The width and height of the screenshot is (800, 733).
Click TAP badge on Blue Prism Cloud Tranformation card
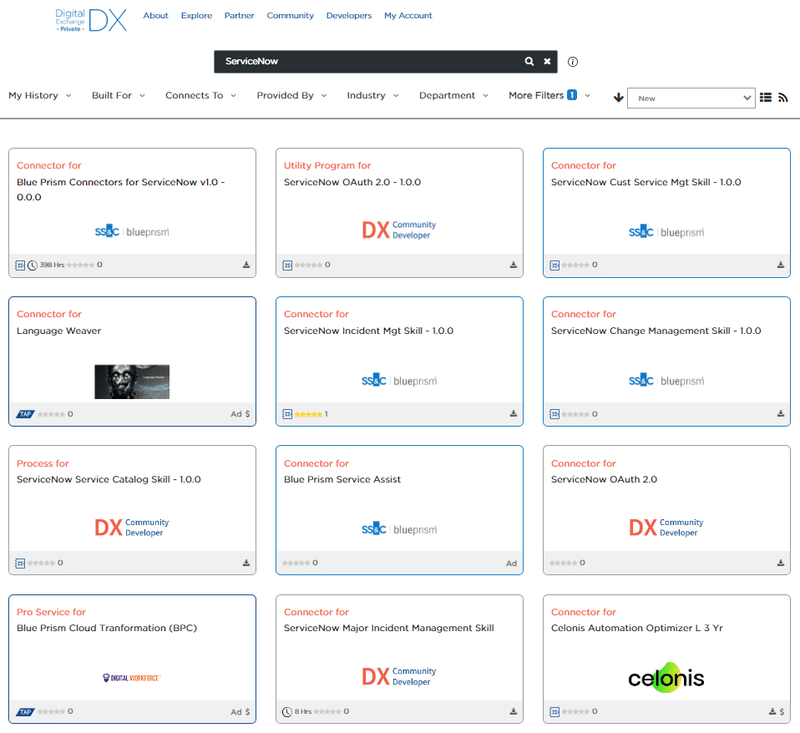pos(25,712)
